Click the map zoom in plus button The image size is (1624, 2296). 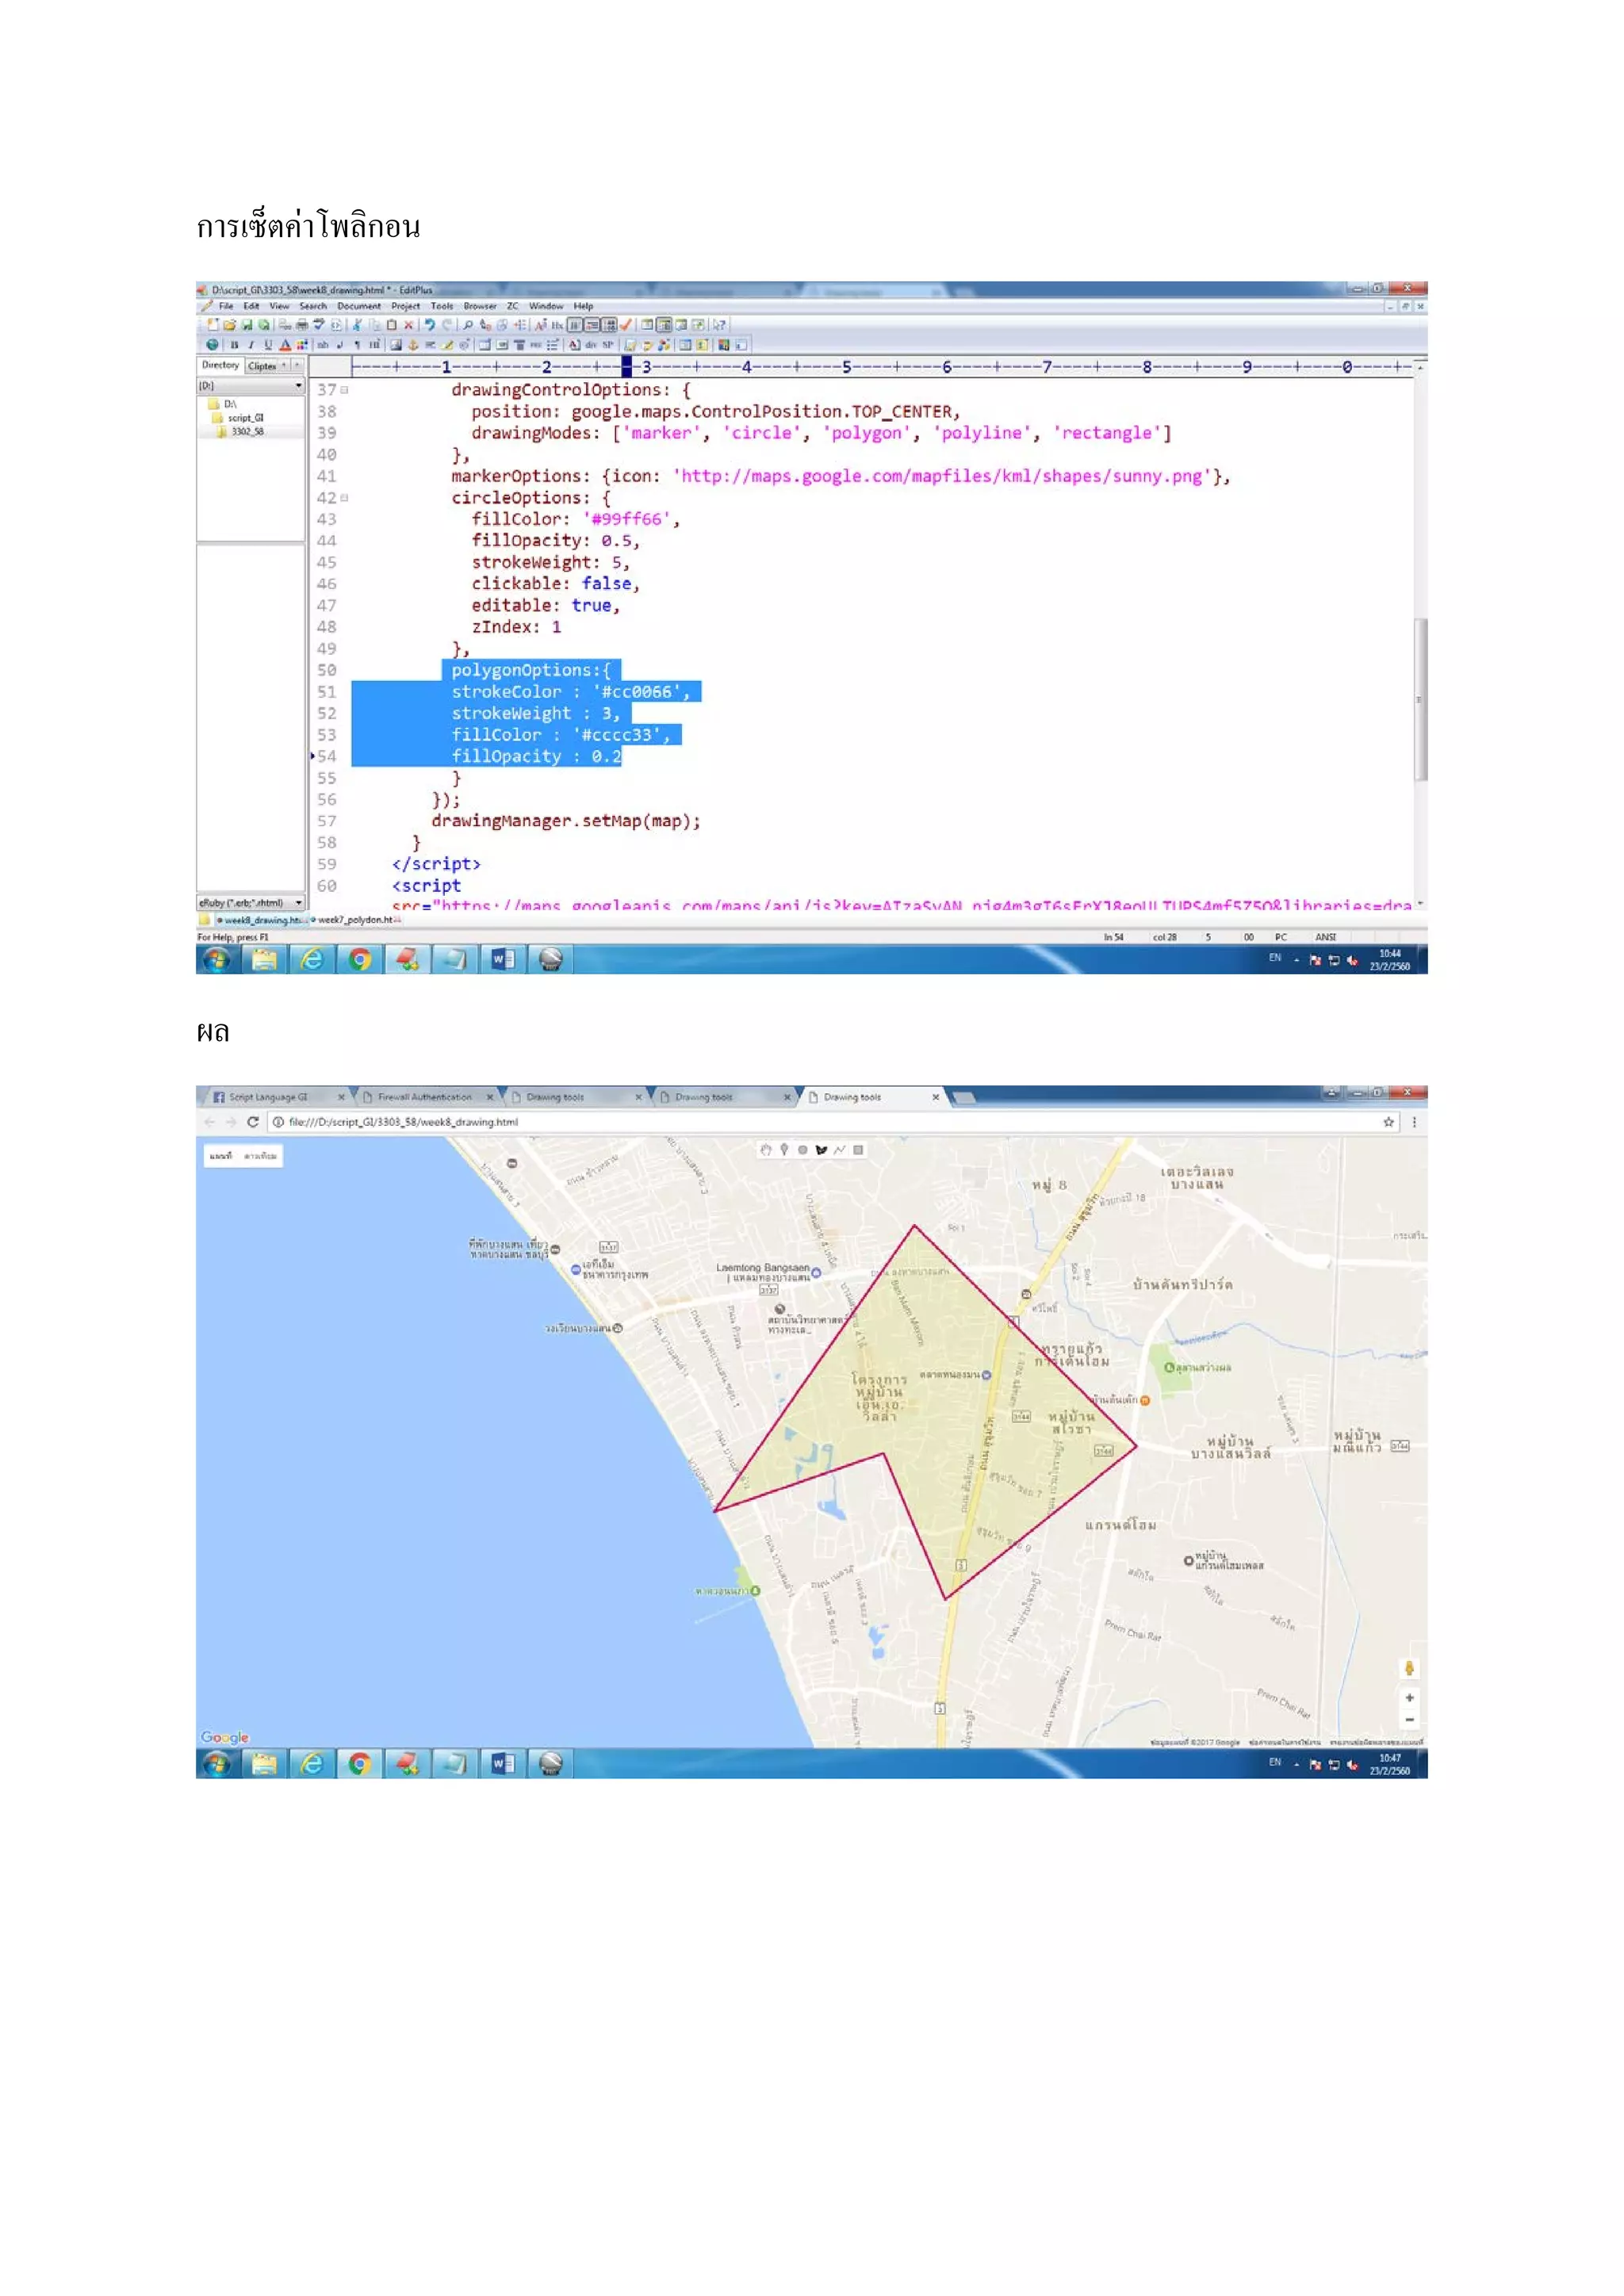1409,1698
